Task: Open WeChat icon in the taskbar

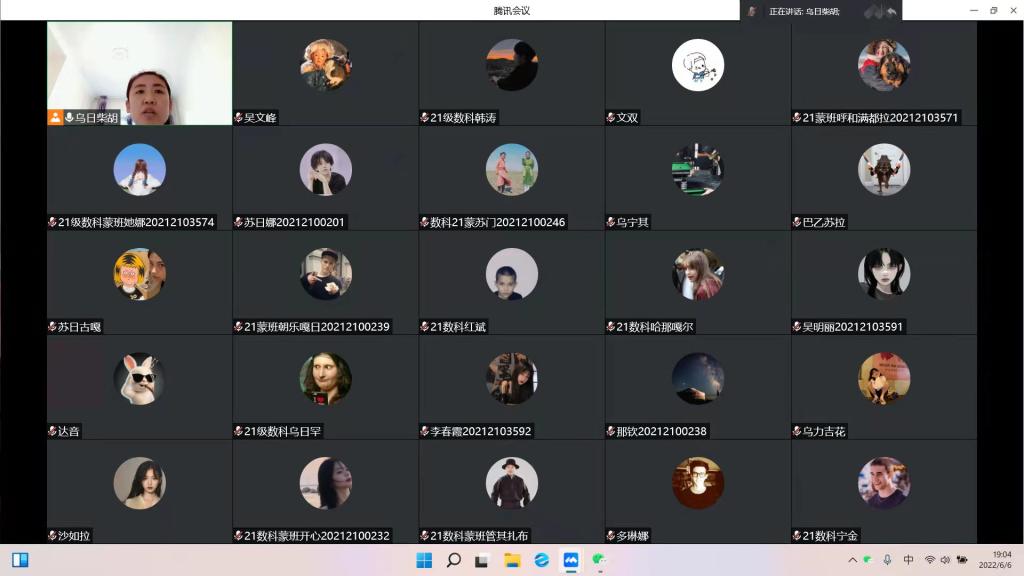Action: (x=600, y=560)
